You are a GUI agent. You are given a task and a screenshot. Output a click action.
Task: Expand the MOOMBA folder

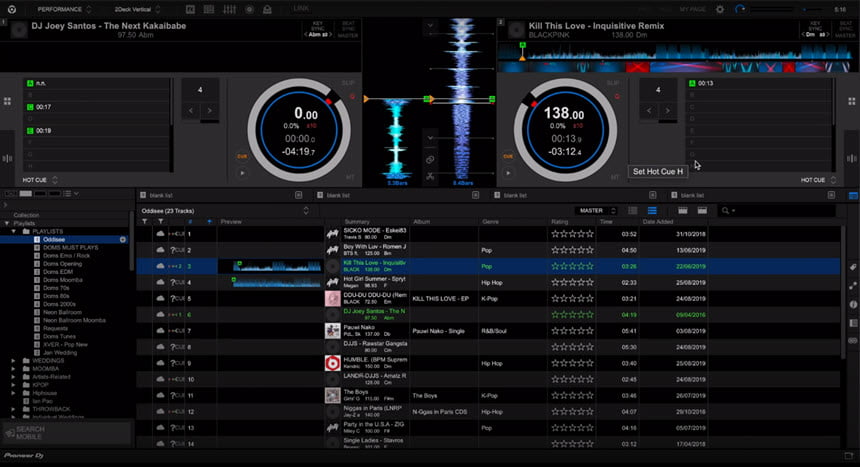click(x=14, y=369)
